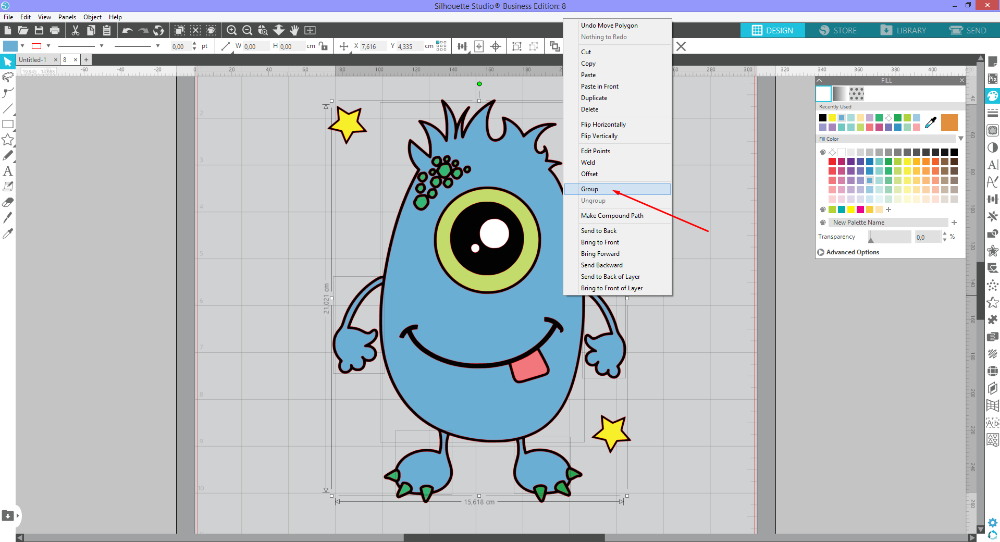Select the arrow Select tool in left toolbar

(8, 61)
